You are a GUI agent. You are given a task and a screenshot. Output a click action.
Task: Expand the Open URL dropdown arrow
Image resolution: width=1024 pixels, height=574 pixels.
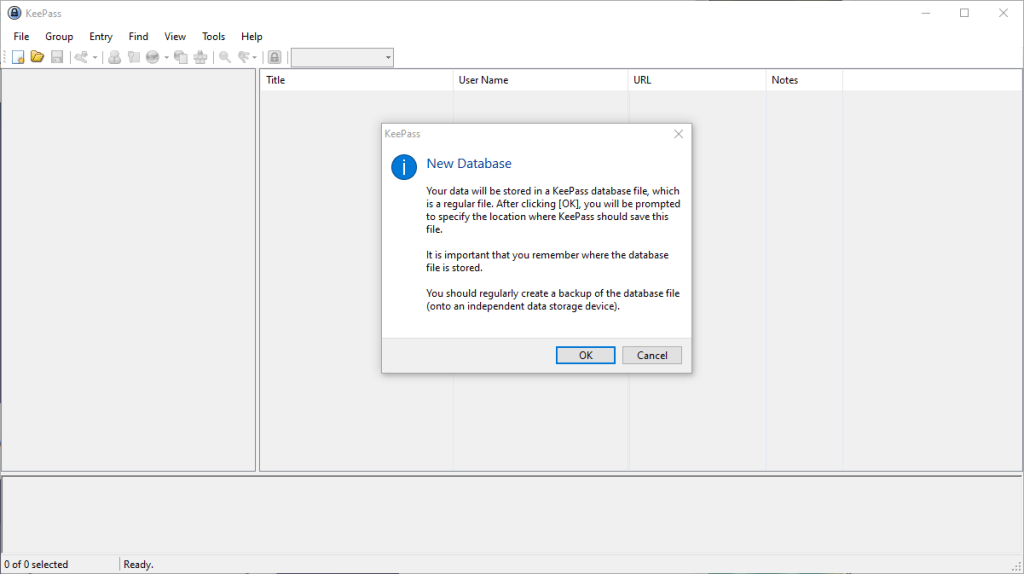pos(167,57)
